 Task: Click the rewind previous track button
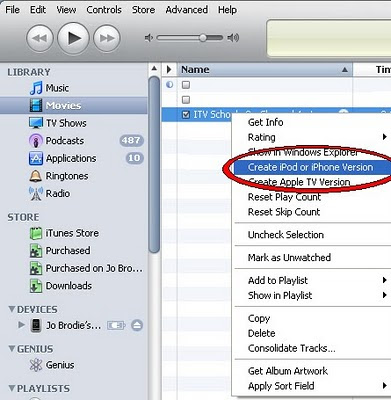[x=40, y=38]
